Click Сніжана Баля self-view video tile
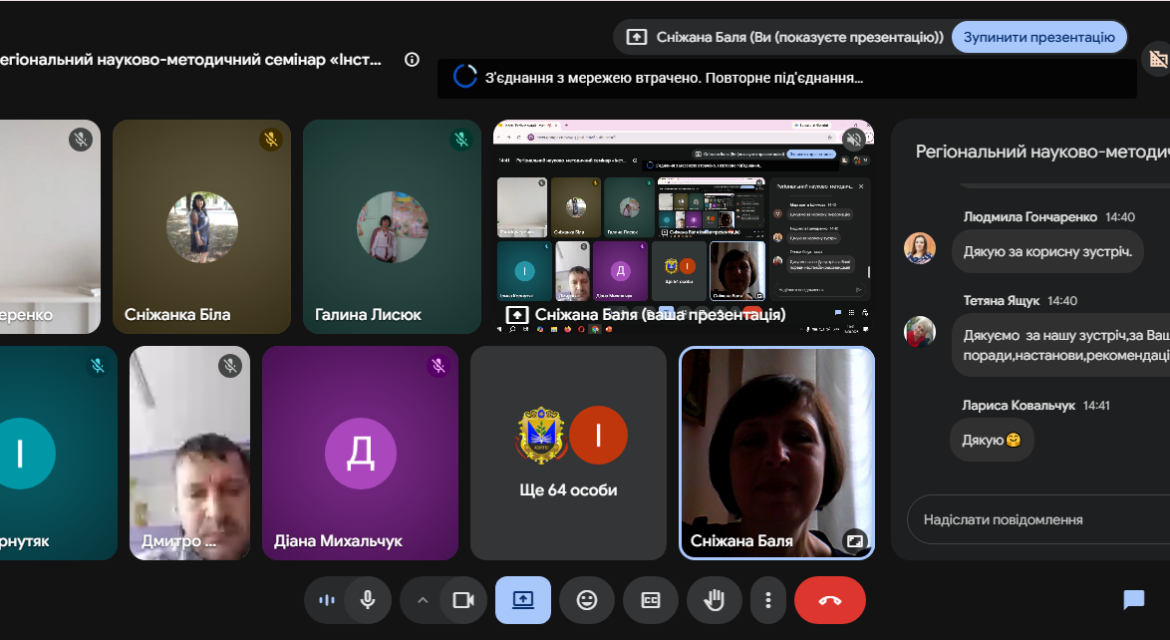The image size is (1170, 640). tap(777, 453)
